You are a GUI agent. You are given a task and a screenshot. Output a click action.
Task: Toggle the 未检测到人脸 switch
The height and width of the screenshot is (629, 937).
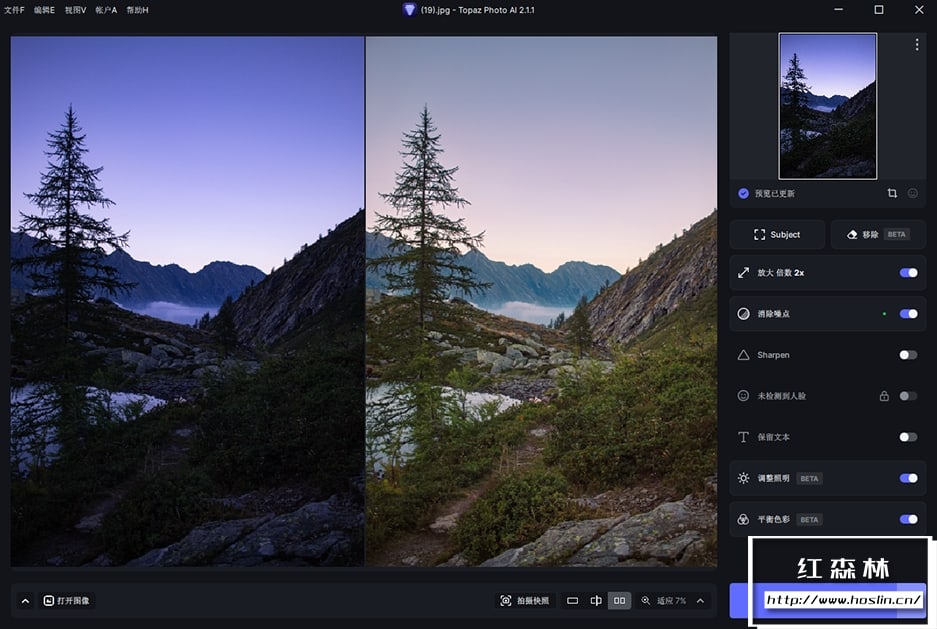(x=908, y=395)
